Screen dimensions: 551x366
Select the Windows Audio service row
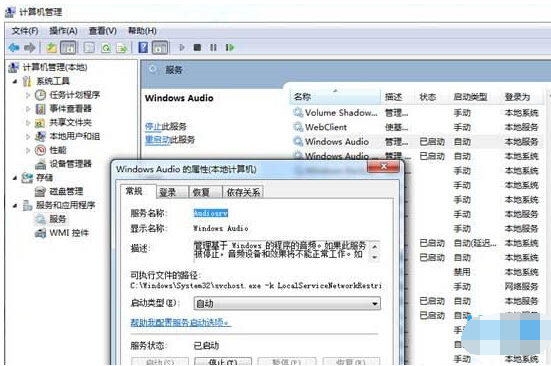point(416,142)
